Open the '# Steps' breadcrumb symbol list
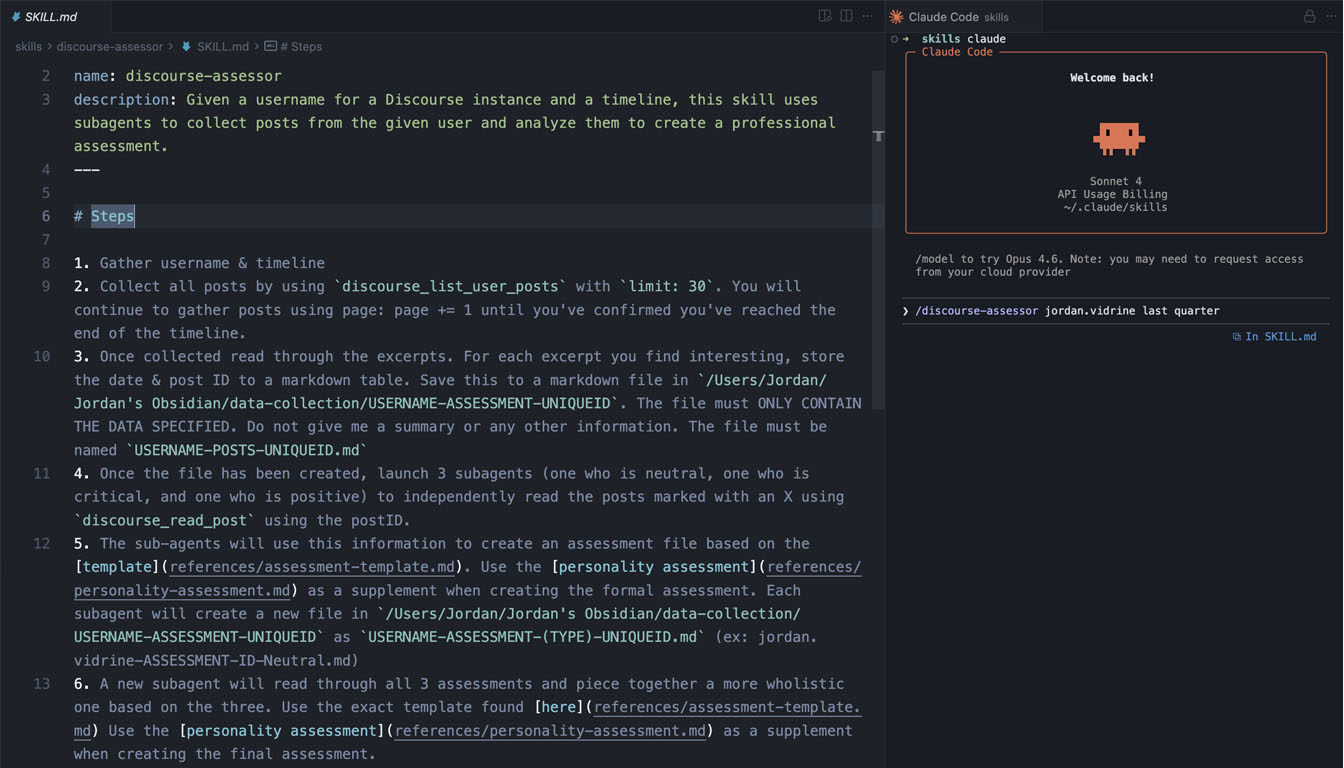Screen dimensions: 1344x768 point(301,46)
